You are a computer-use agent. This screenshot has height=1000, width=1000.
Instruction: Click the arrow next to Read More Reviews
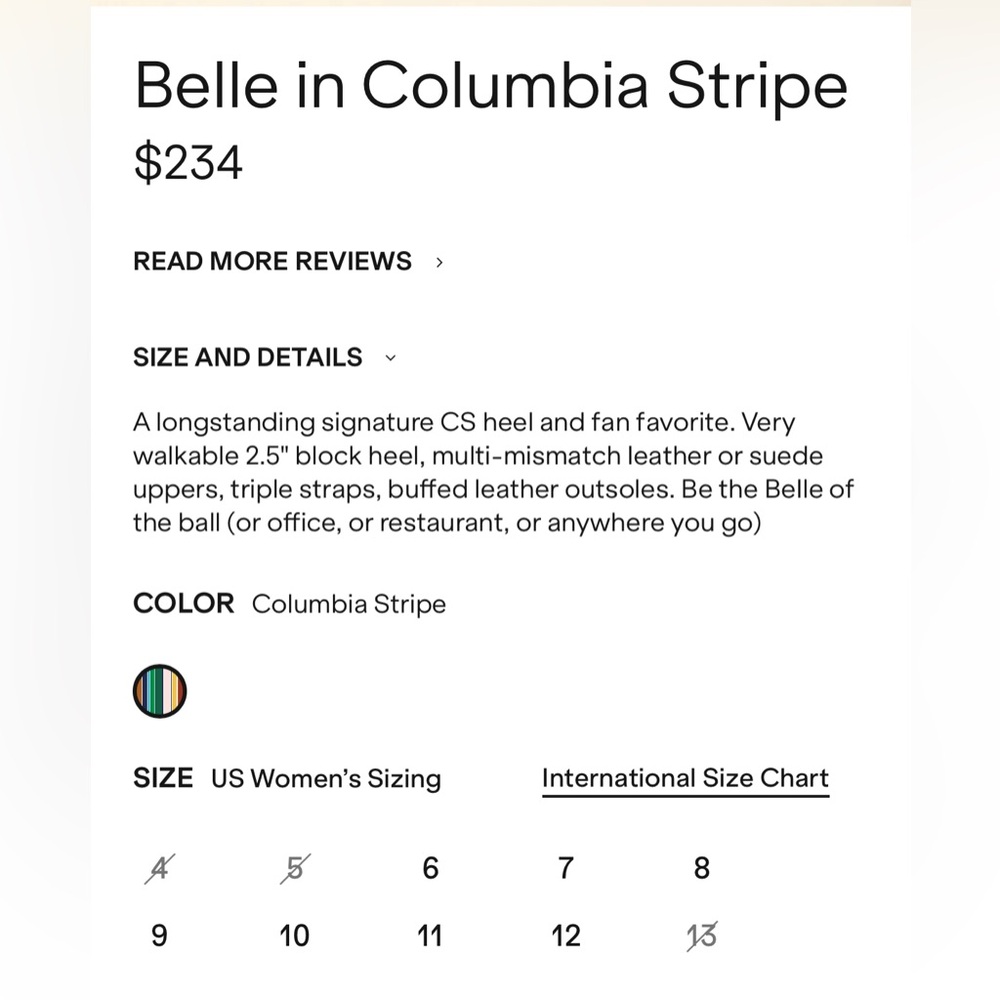click(439, 262)
